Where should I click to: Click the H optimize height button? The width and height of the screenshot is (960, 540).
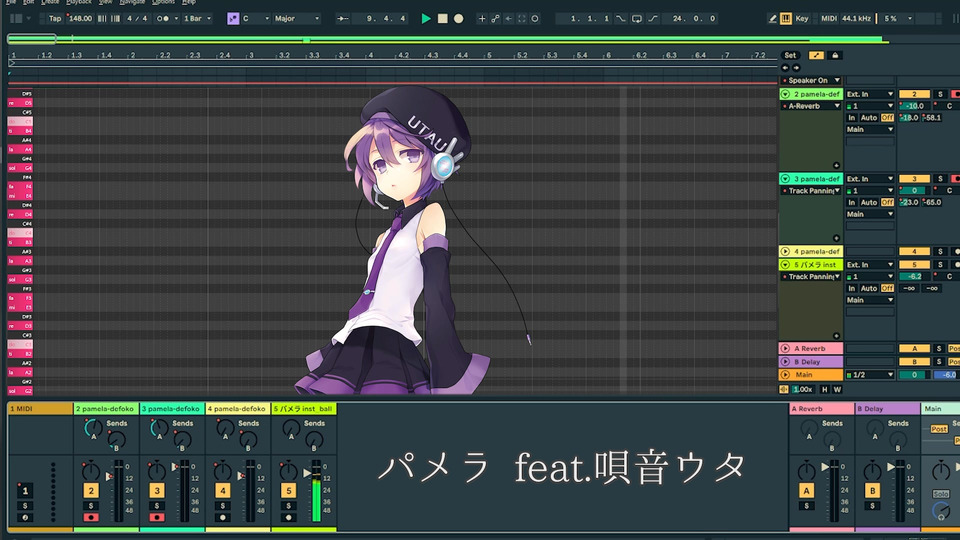pos(824,389)
